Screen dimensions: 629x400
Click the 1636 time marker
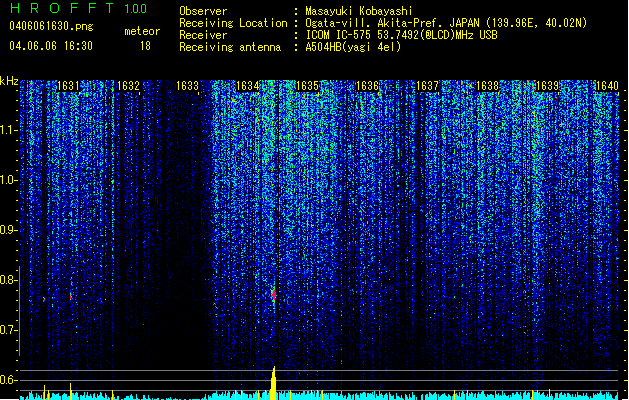point(367,86)
